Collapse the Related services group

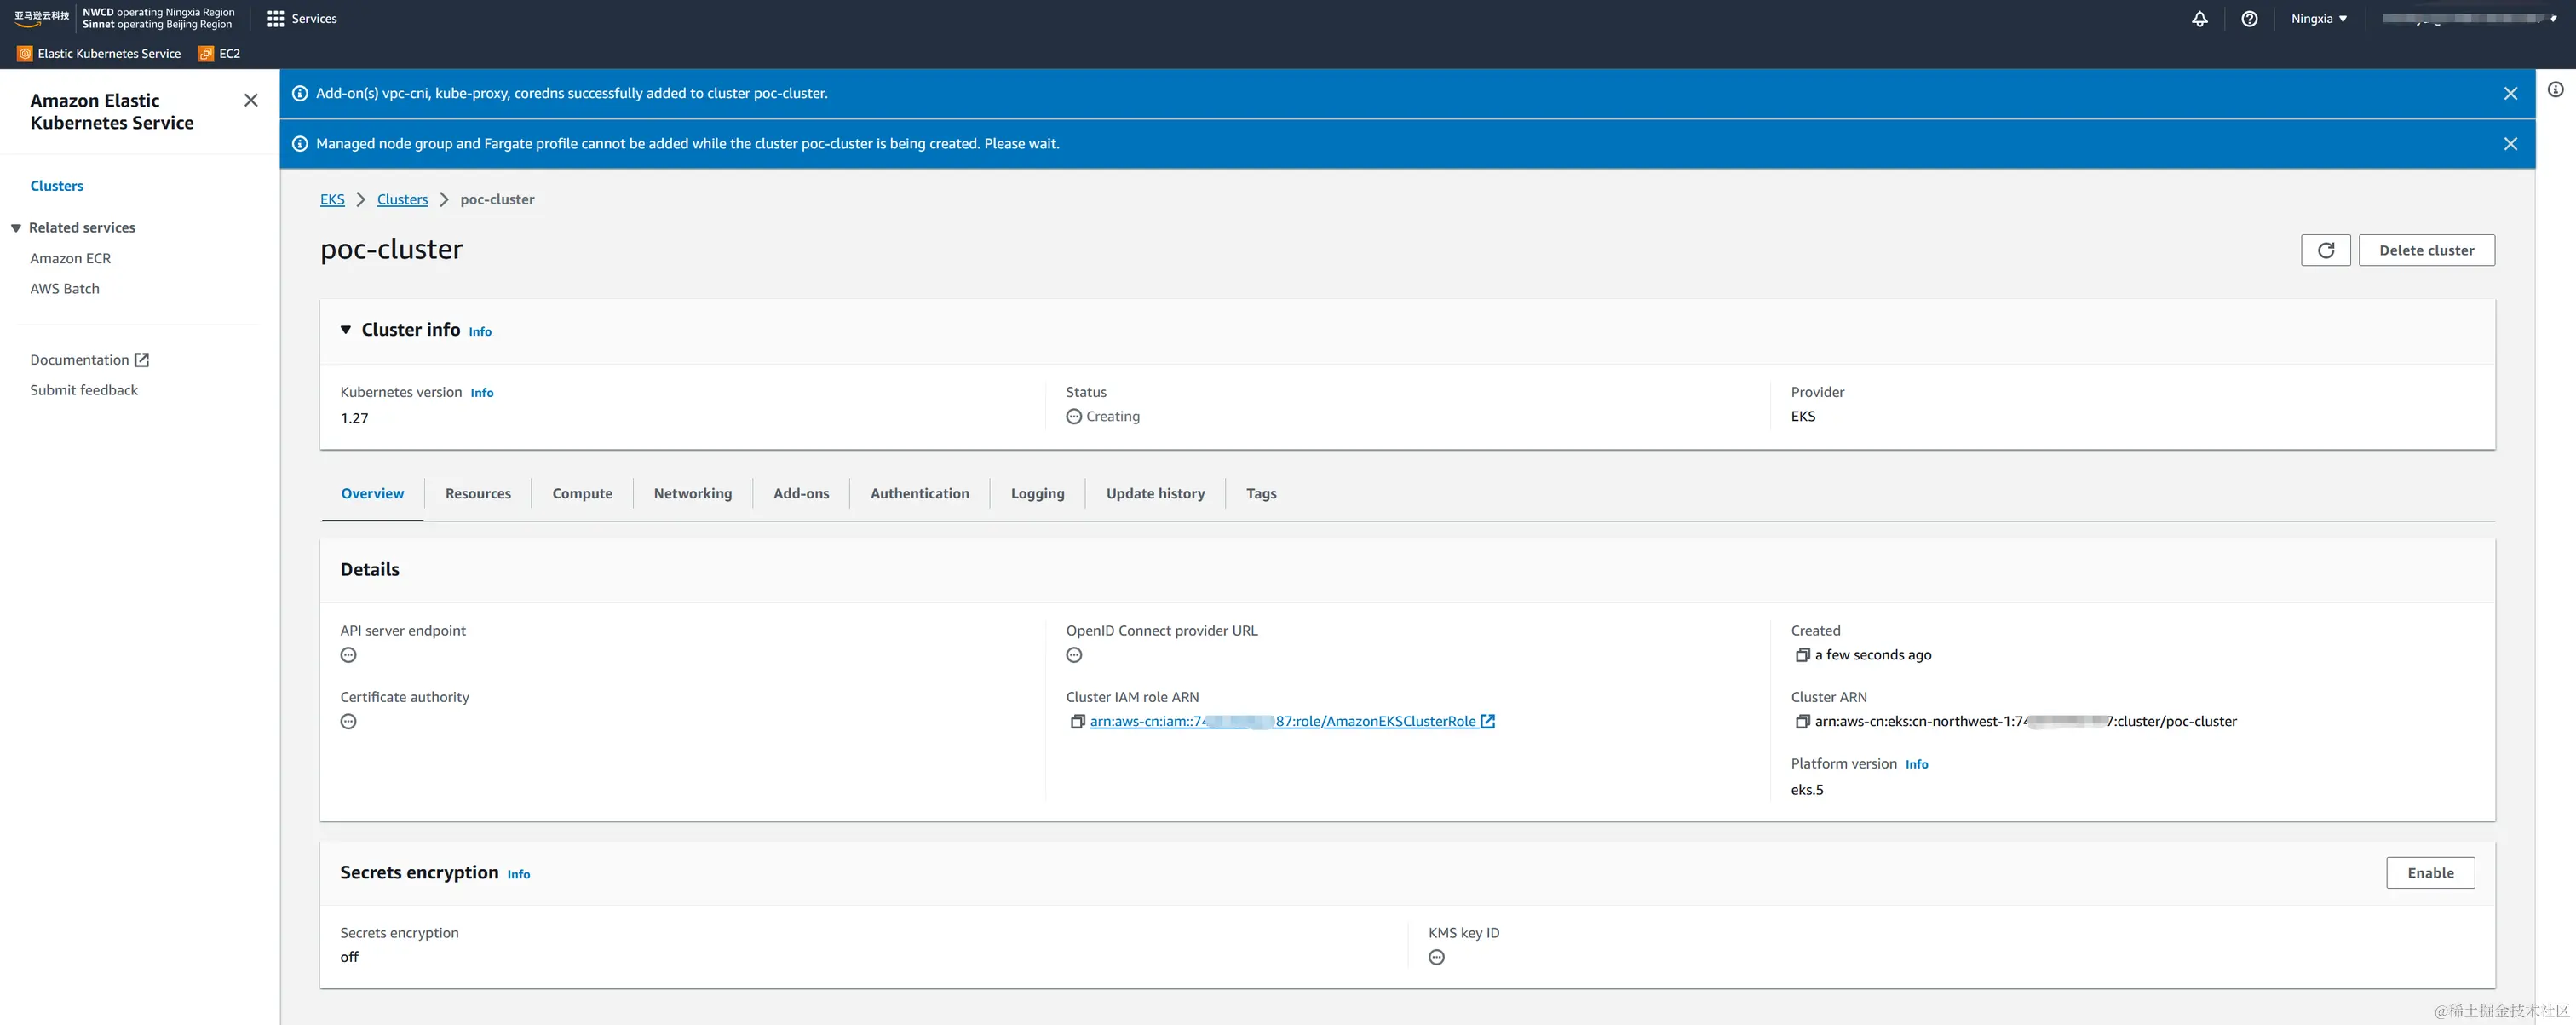tap(16, 228)
